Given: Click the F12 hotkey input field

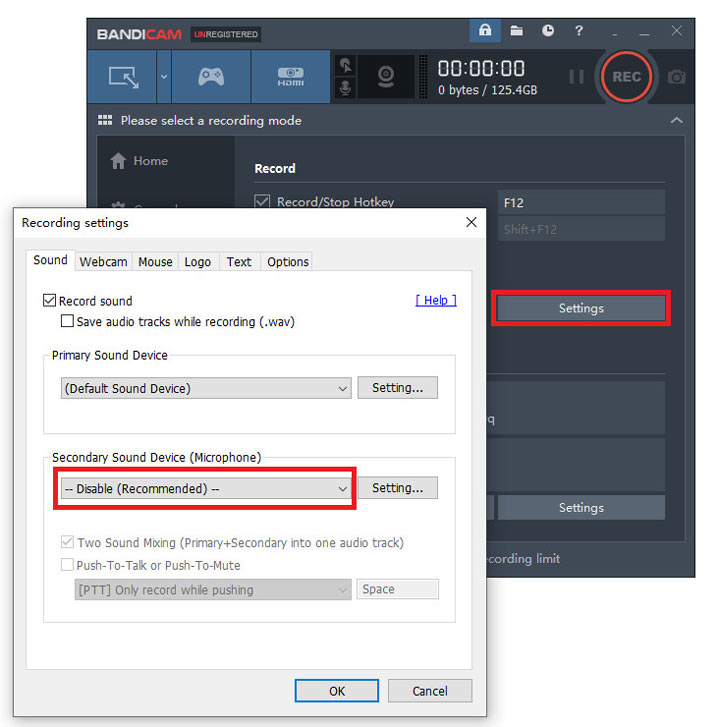Looking at the screenshot, I should [x=581, y=202].
